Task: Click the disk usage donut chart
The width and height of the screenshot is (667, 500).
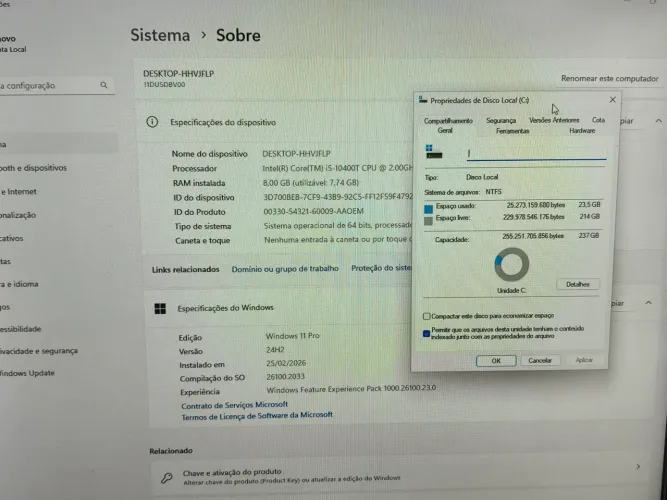Action: [x=512, y=265]
